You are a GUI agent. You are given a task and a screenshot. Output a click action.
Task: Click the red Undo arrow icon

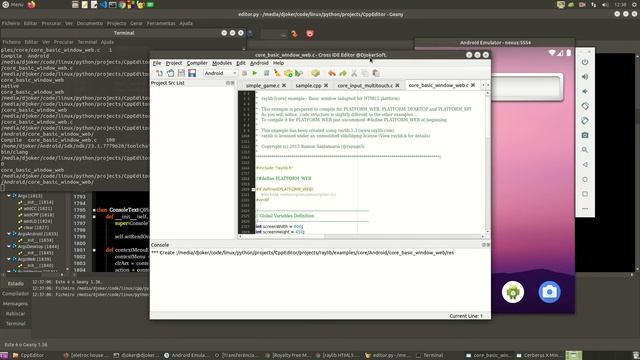pos(331,73)
